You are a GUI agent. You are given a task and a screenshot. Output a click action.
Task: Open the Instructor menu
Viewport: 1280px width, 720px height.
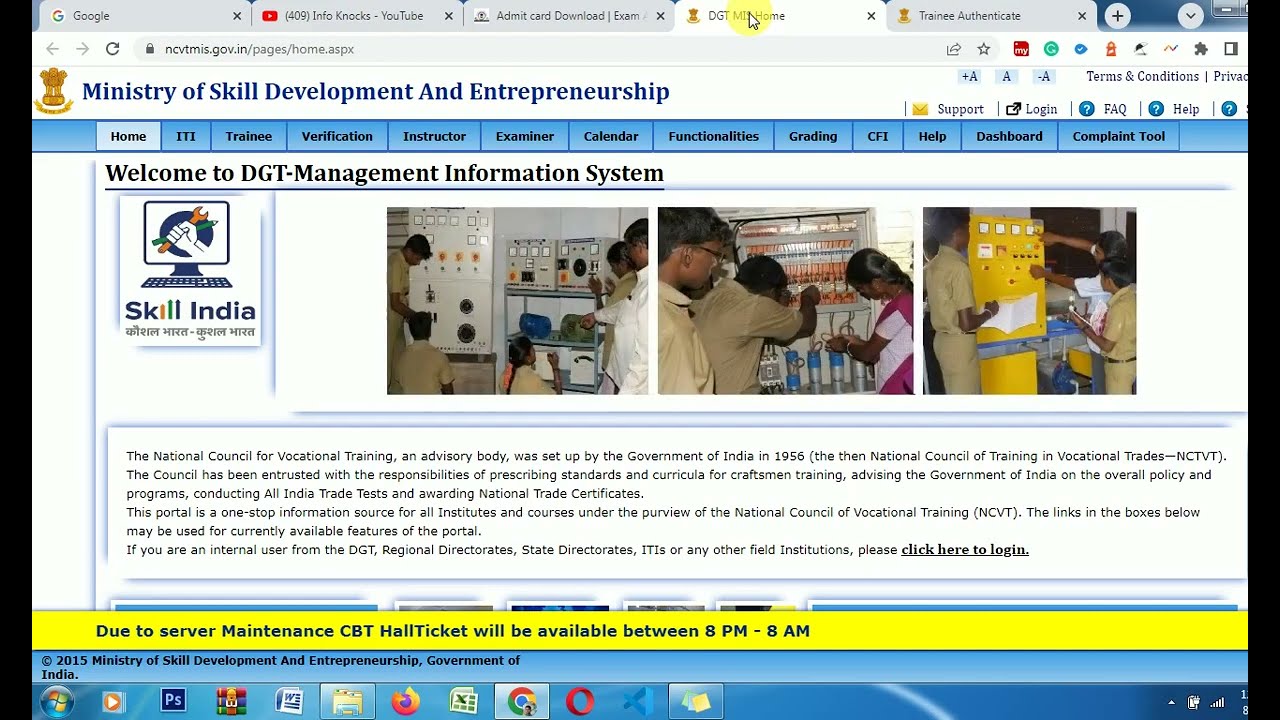tap(434, 136)
